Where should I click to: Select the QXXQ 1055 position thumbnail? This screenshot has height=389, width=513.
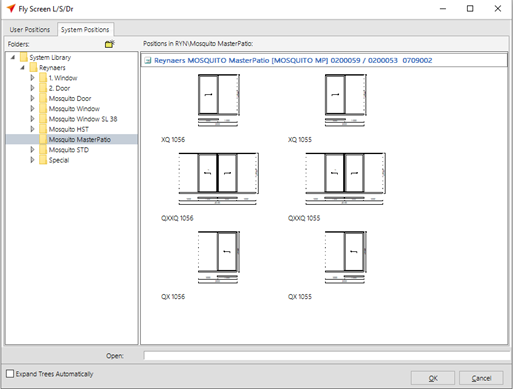point(345,178)
